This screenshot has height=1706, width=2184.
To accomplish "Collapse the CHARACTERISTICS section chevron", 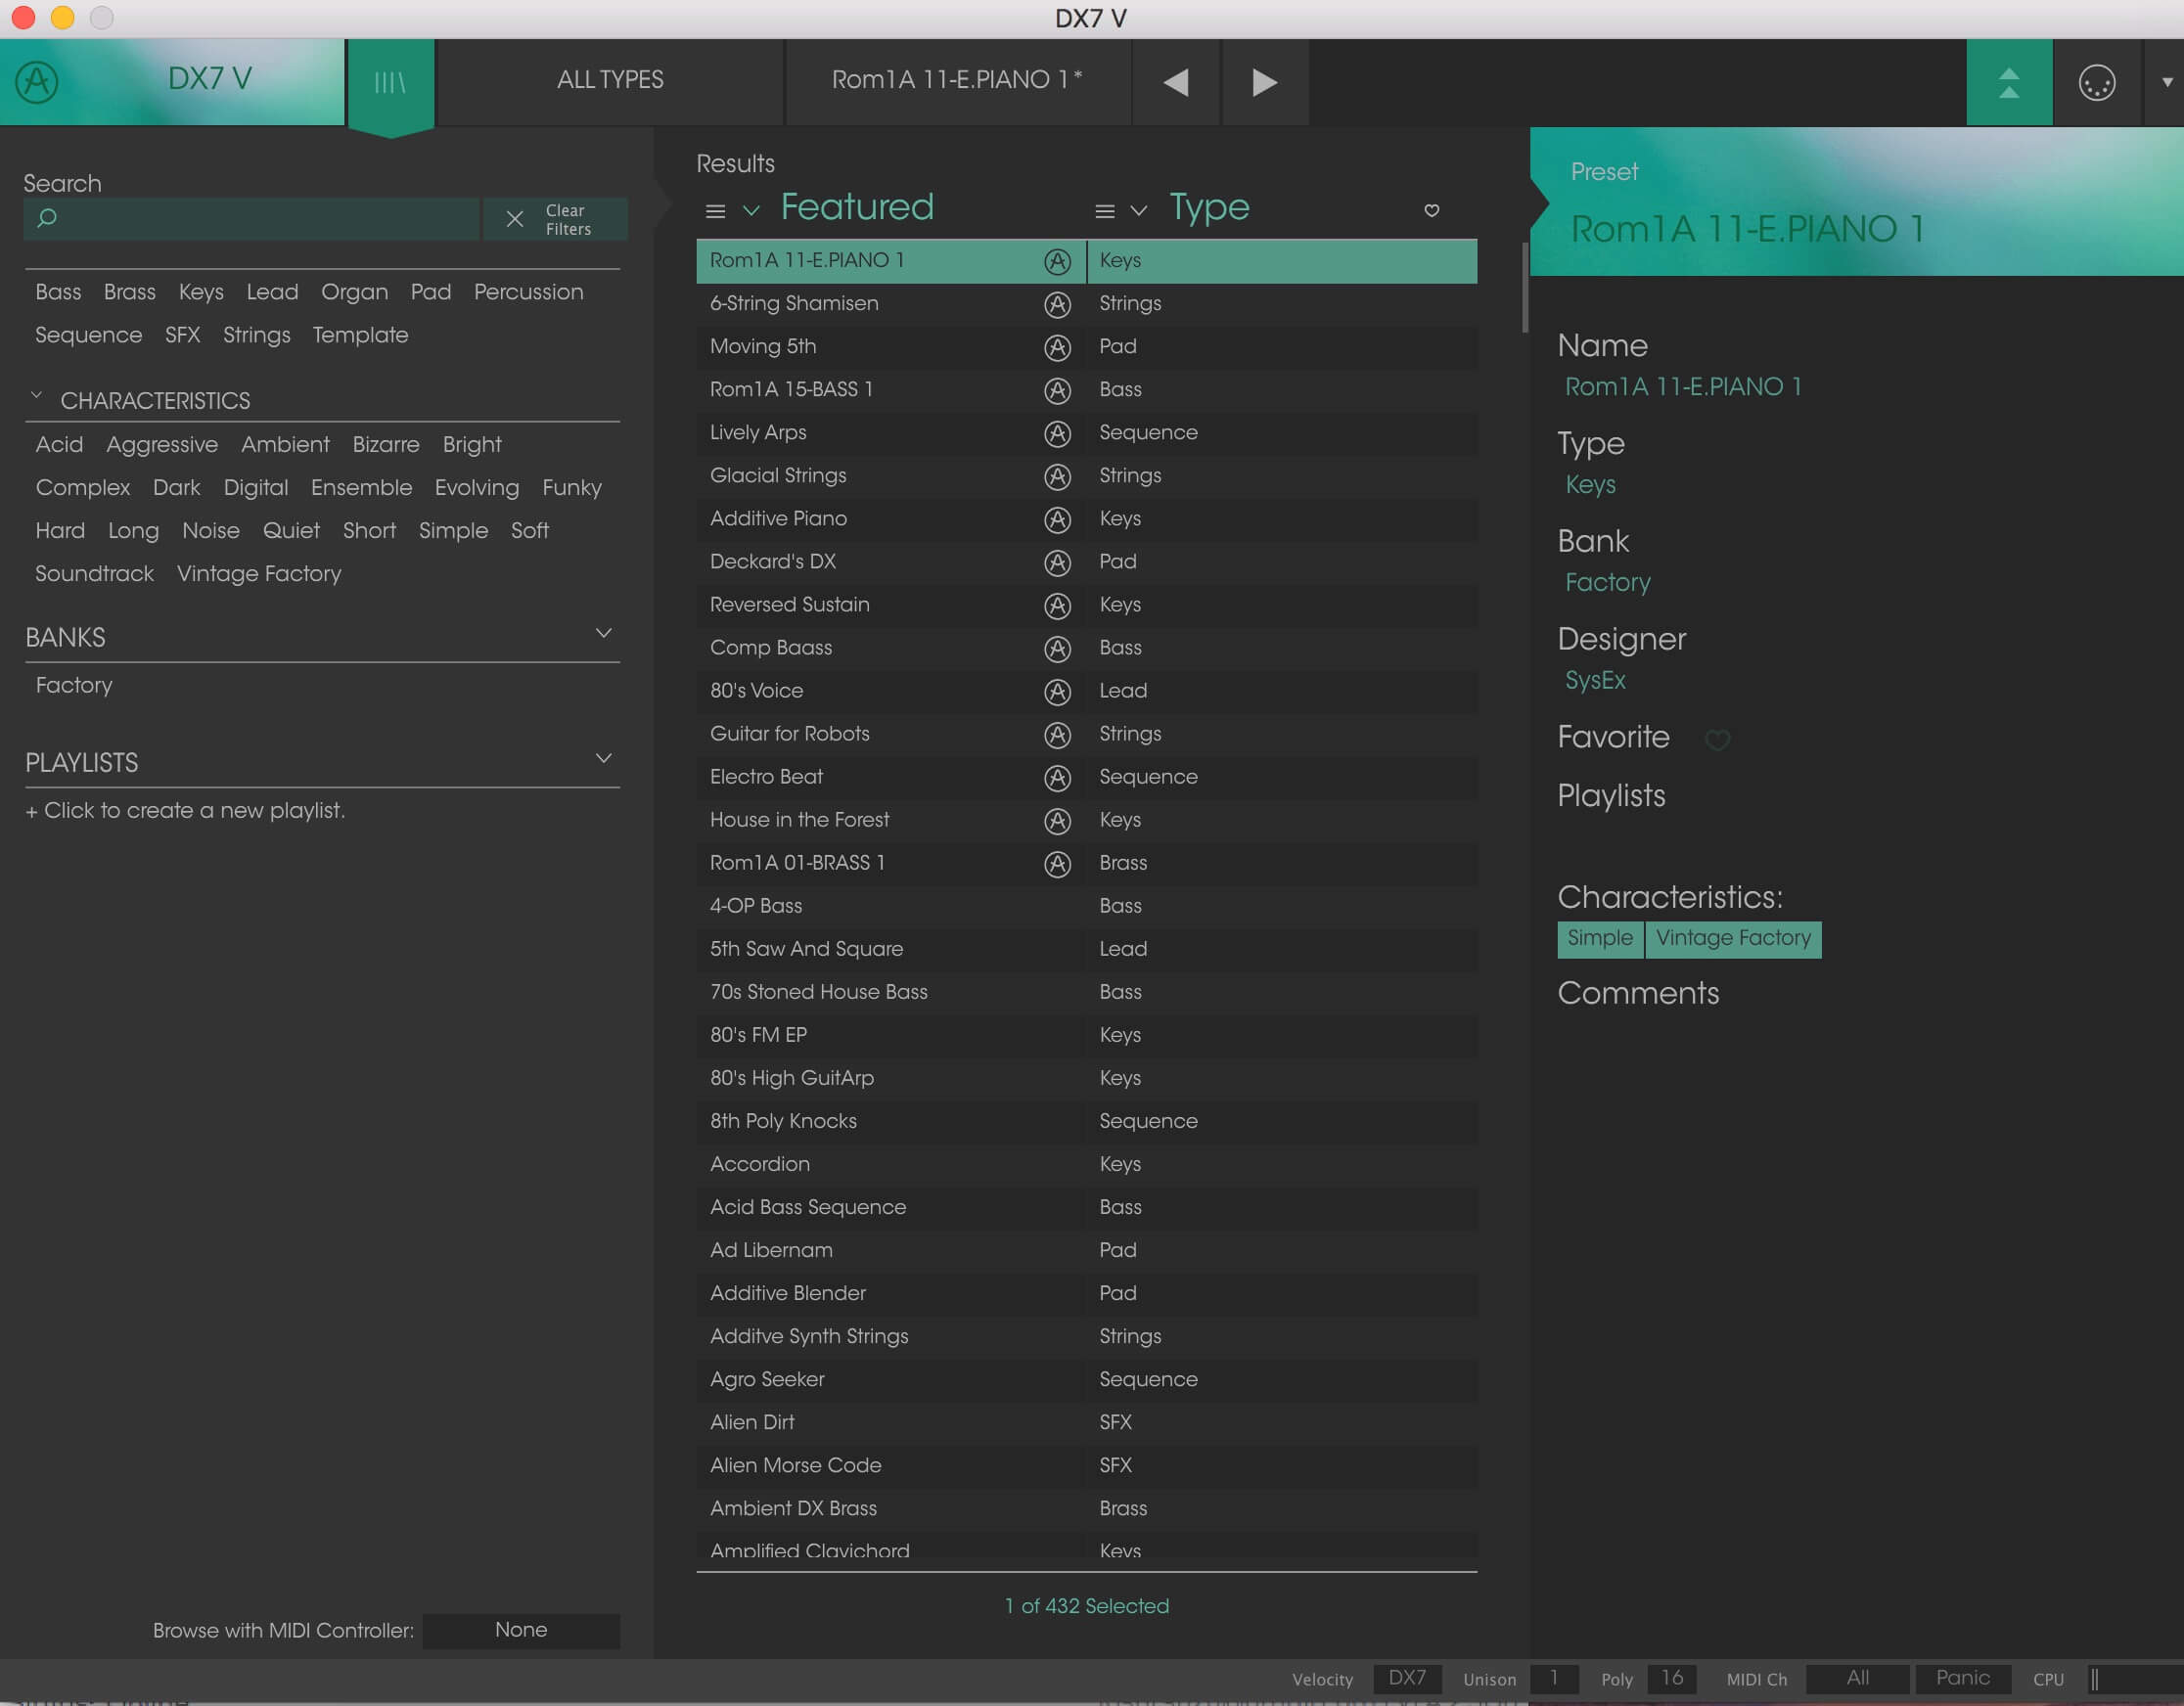I will (37, 396).
